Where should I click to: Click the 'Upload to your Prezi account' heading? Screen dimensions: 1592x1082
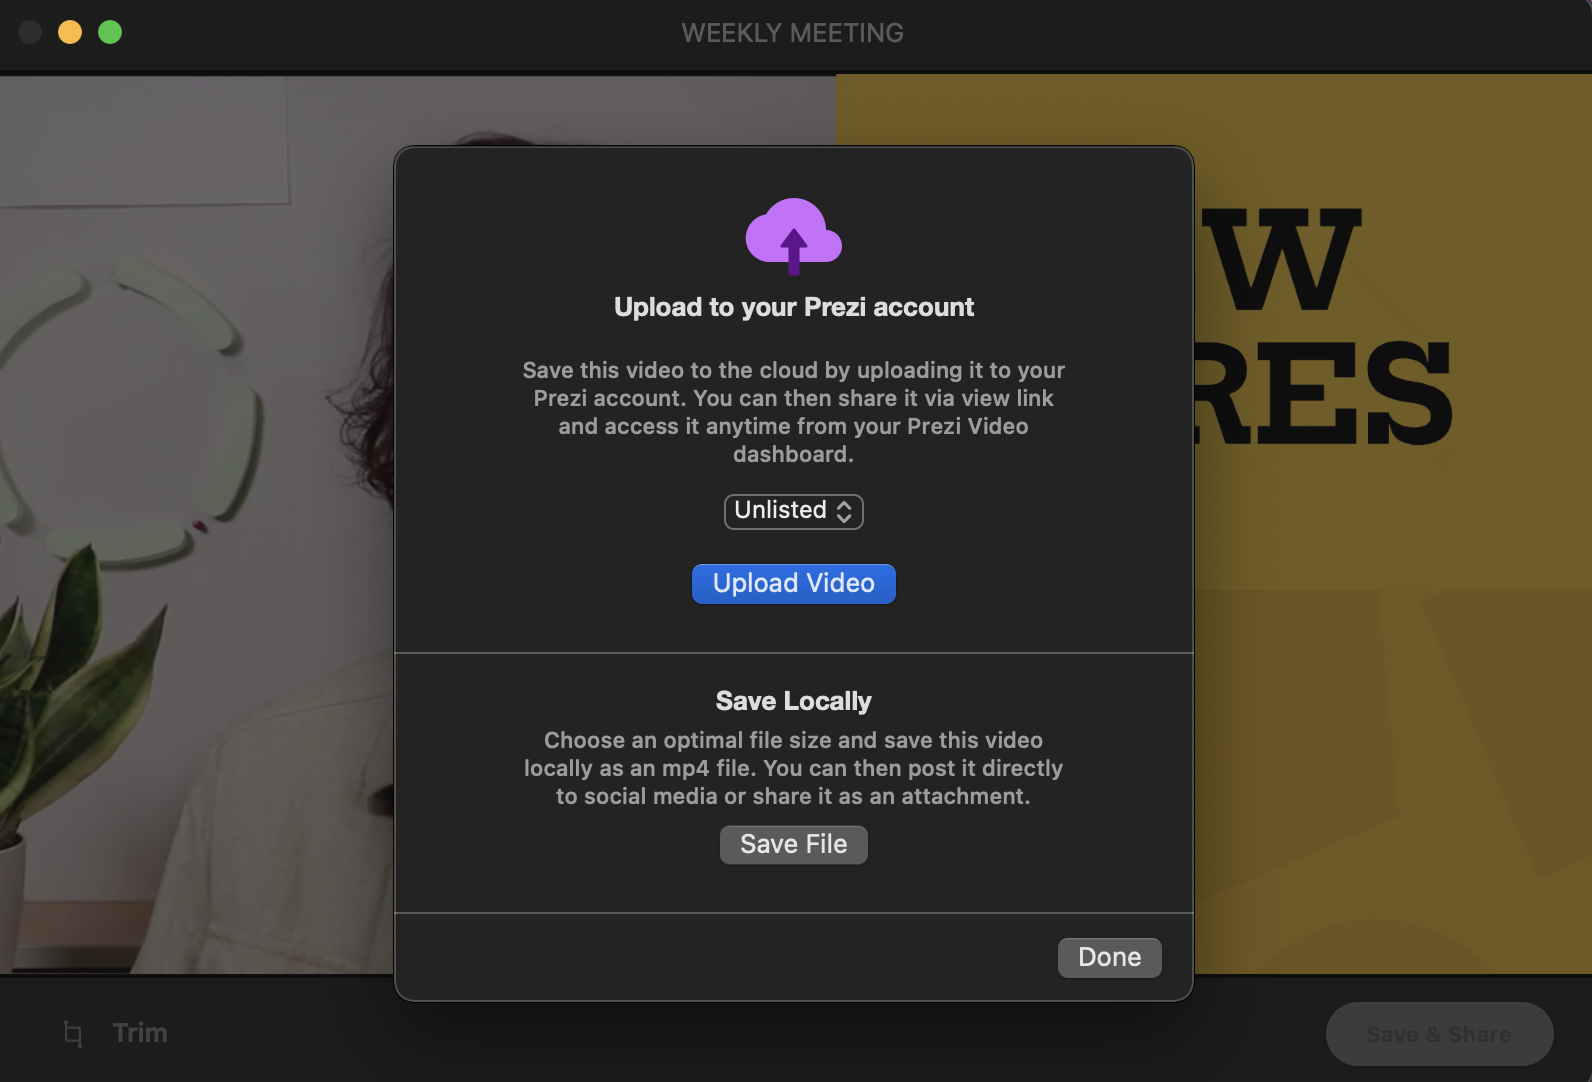793,307
